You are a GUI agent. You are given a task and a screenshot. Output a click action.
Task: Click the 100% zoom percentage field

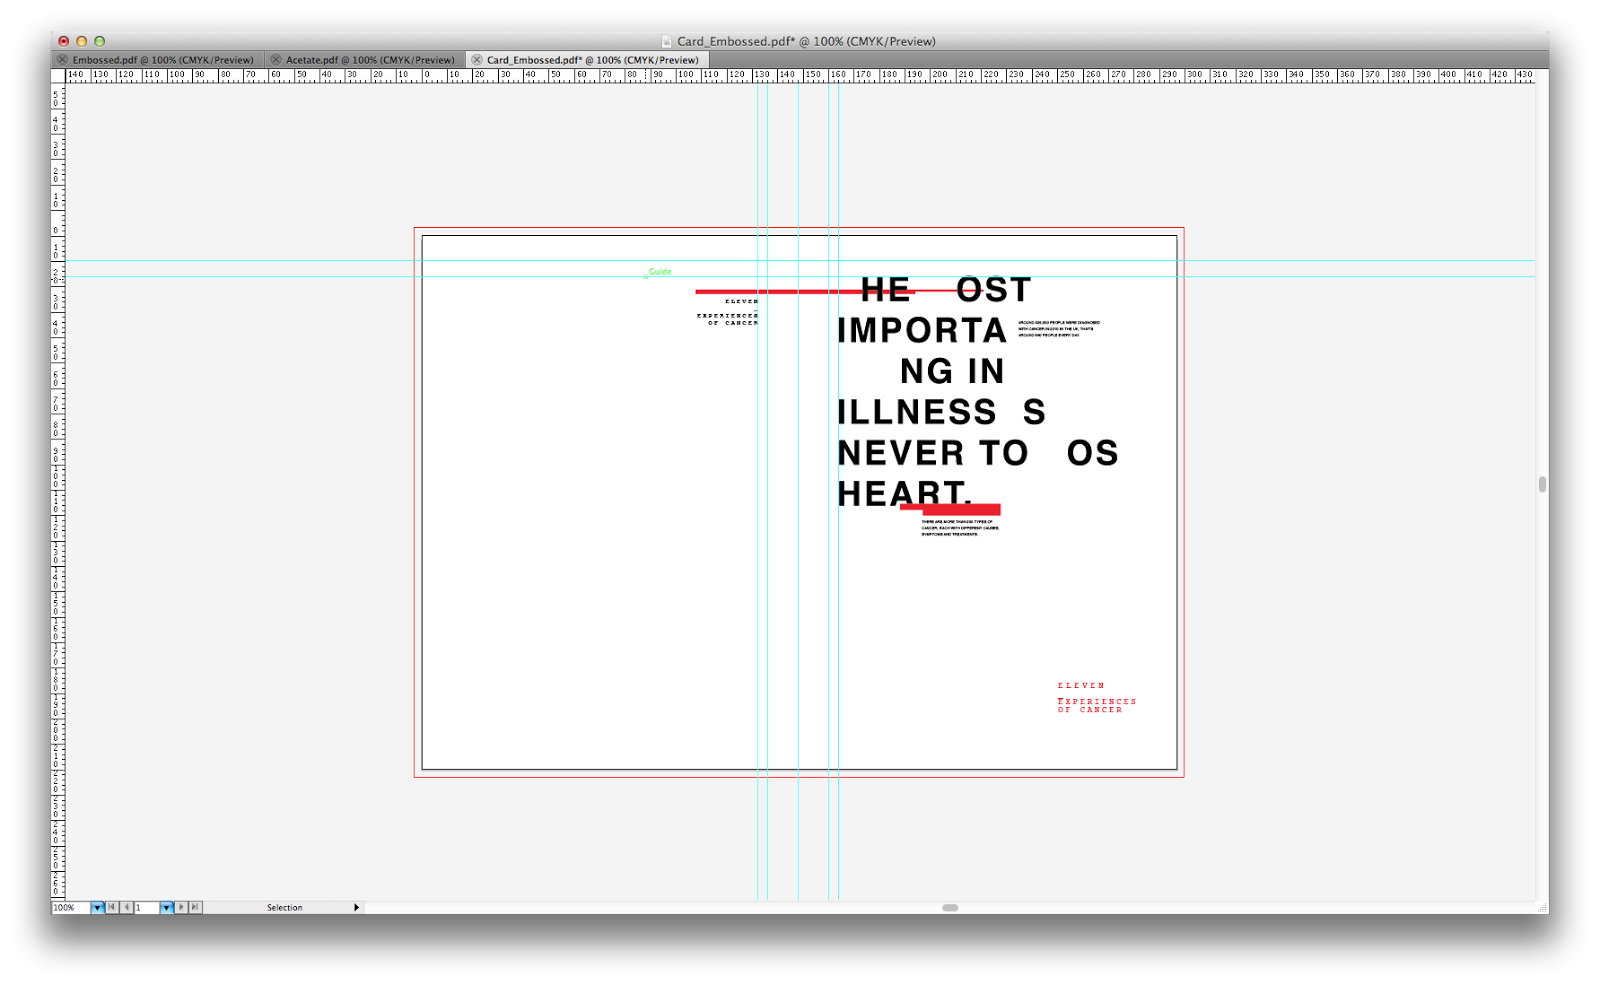(x=68, y=908)
